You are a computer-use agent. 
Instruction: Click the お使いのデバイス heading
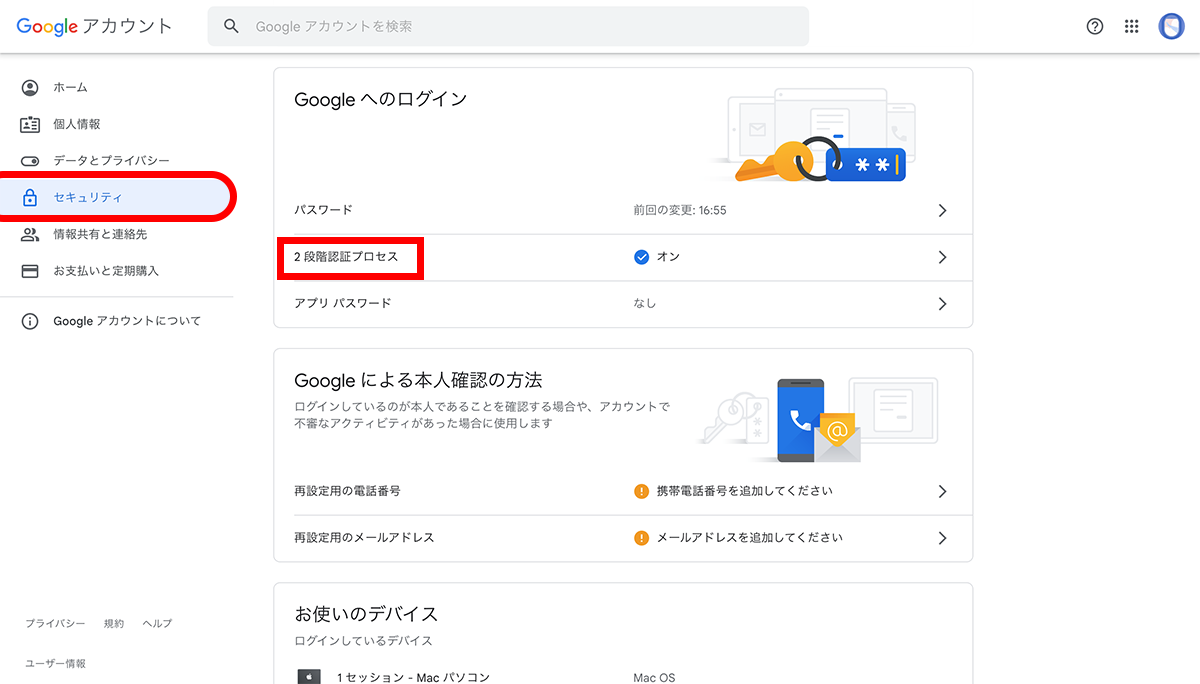pos(366,614)
